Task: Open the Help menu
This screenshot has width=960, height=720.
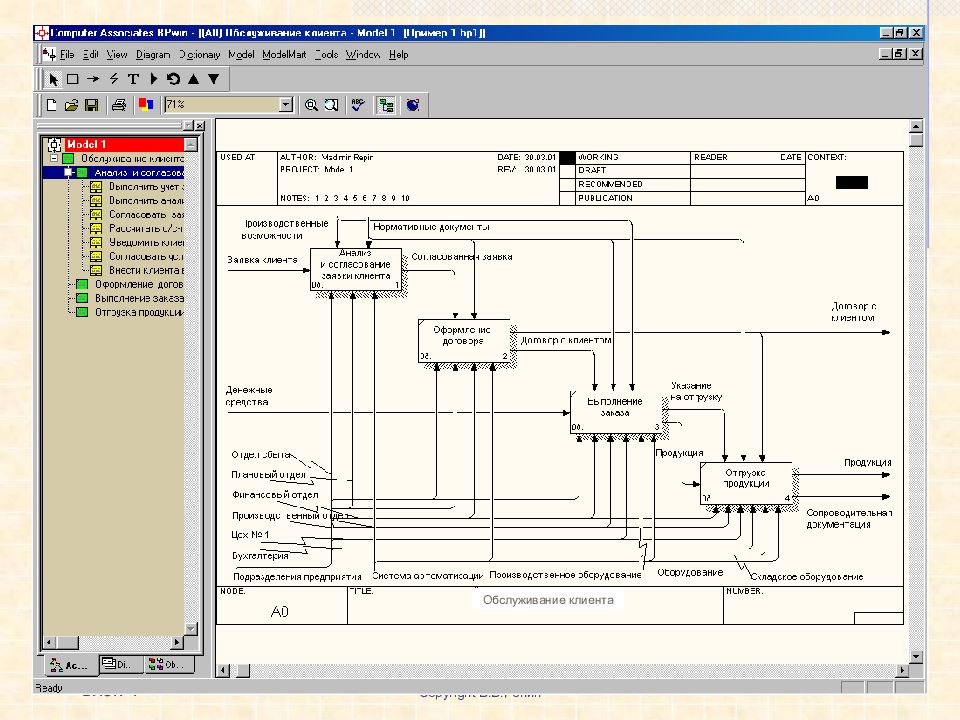Action: click(x=399, y=54)
